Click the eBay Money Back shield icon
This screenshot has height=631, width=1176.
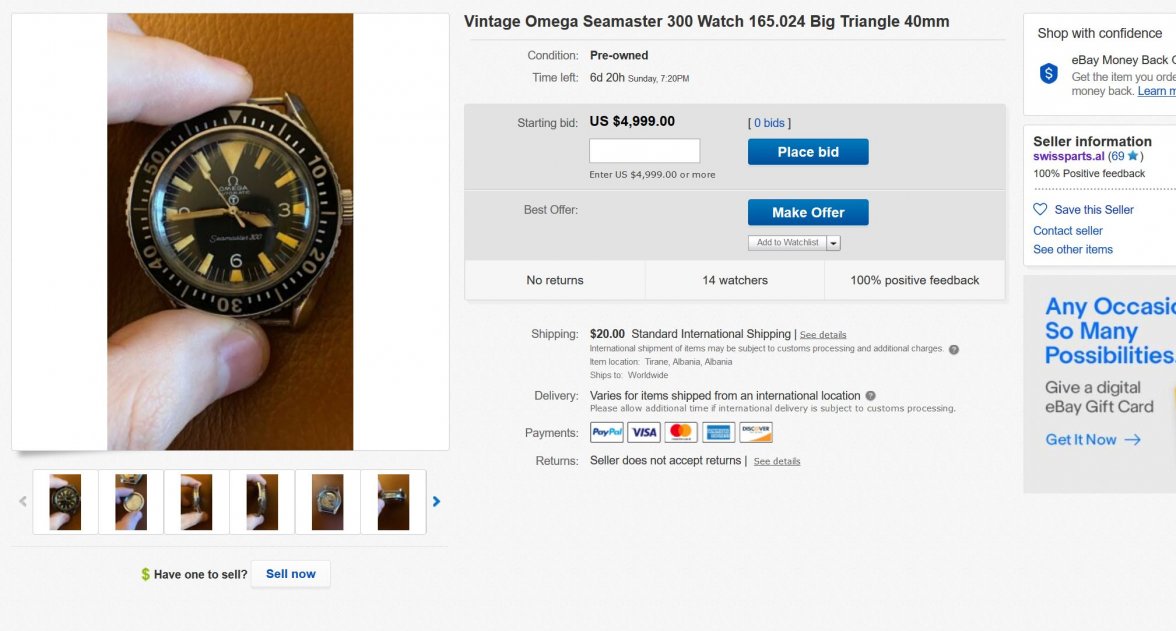tap(1048, 73)
